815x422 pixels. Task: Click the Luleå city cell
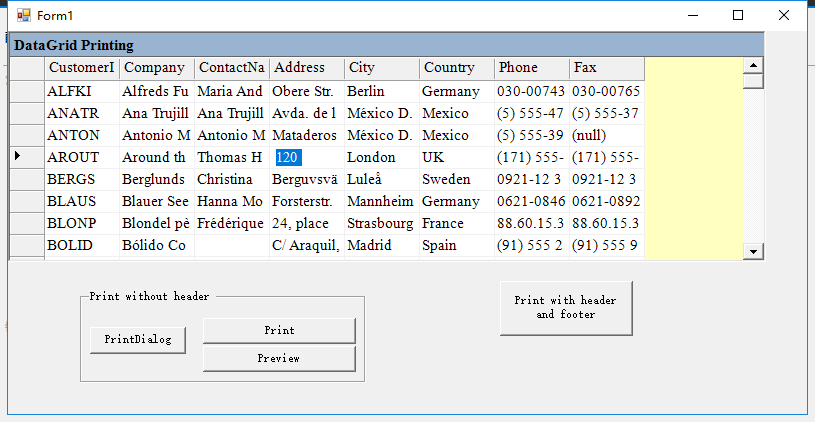click(382, 179)
